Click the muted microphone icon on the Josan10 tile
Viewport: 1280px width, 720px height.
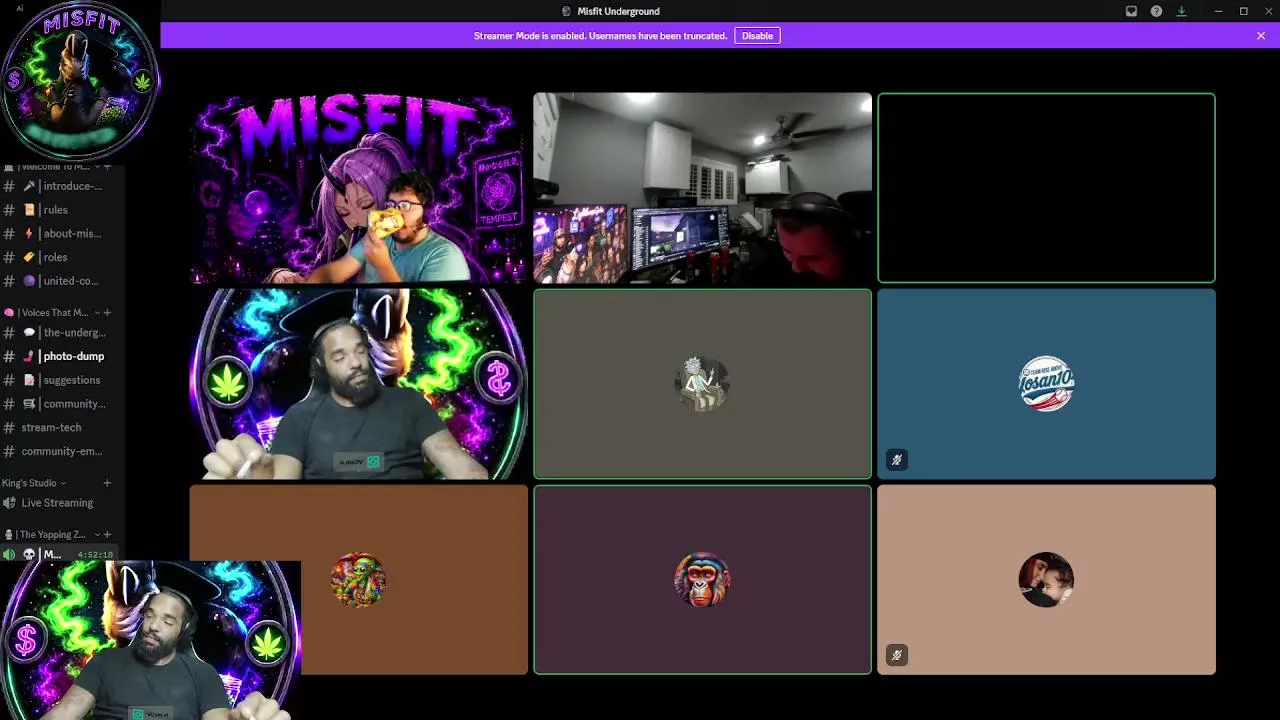(897, 460)
